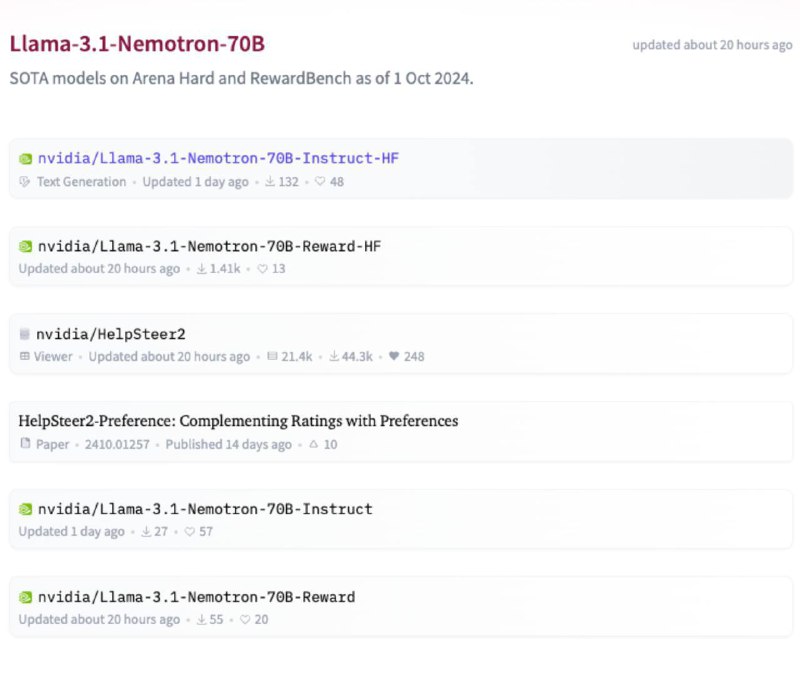
Task: Click the rows icon next to 21.4k
Action: pos(272,356)
